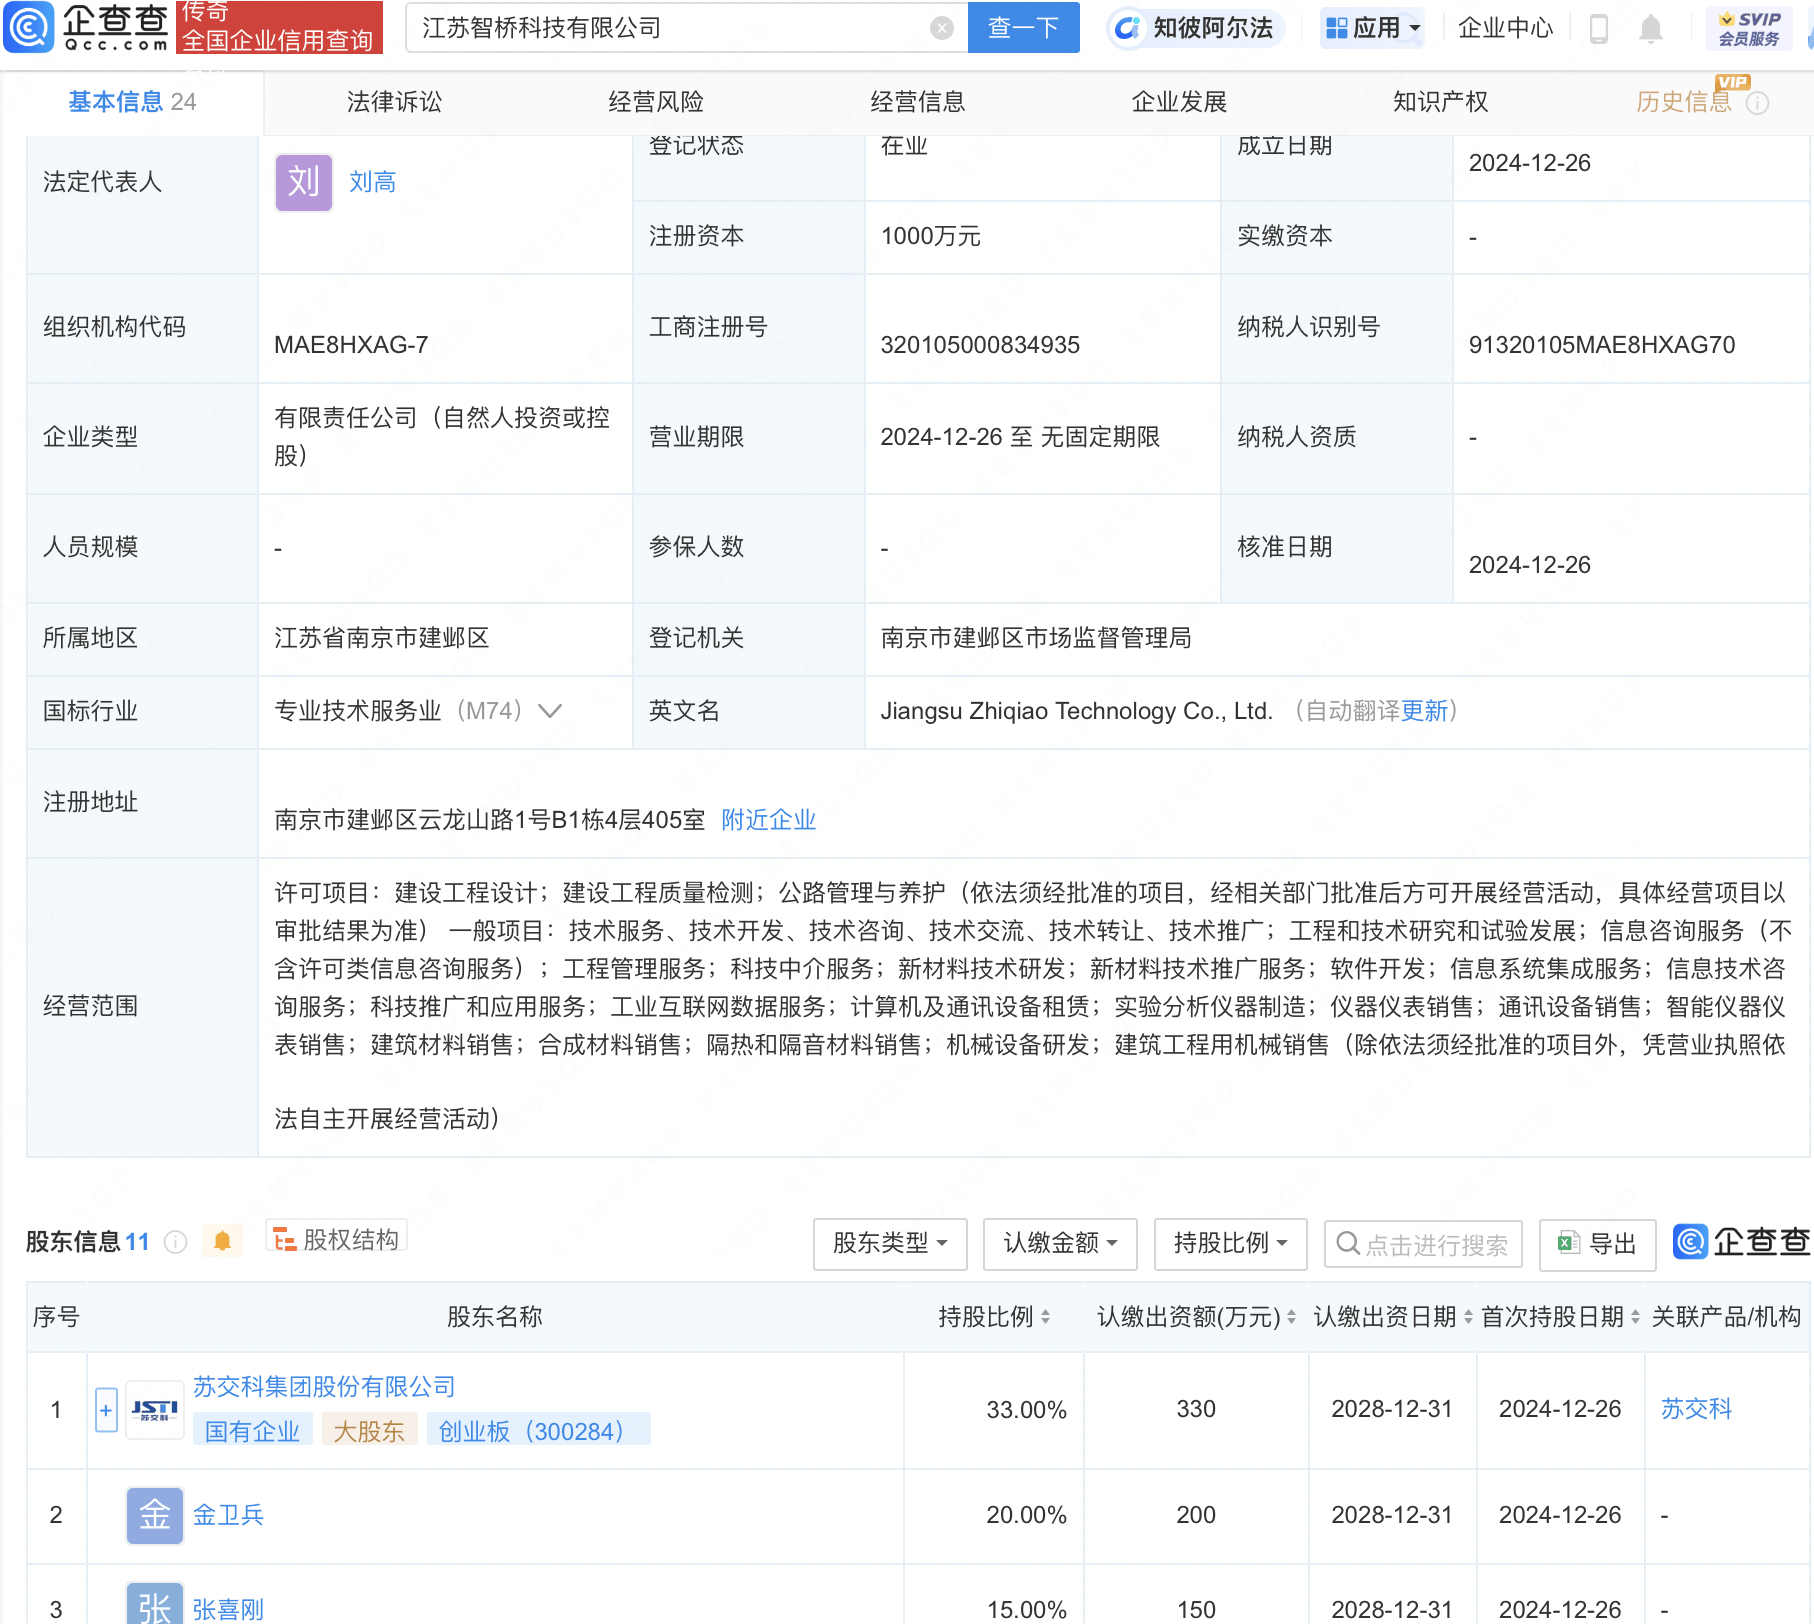Screen dimensions: 1814x1624
Task: Switch to the 法律诉讼 tab
Action: tap(394, 102)
